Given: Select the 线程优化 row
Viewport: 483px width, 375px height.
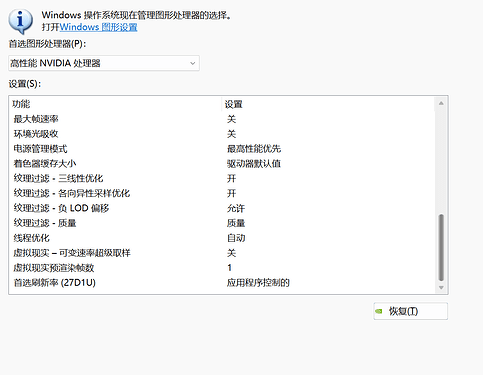Looking at the screenshot, I should [x=222, y=238].
